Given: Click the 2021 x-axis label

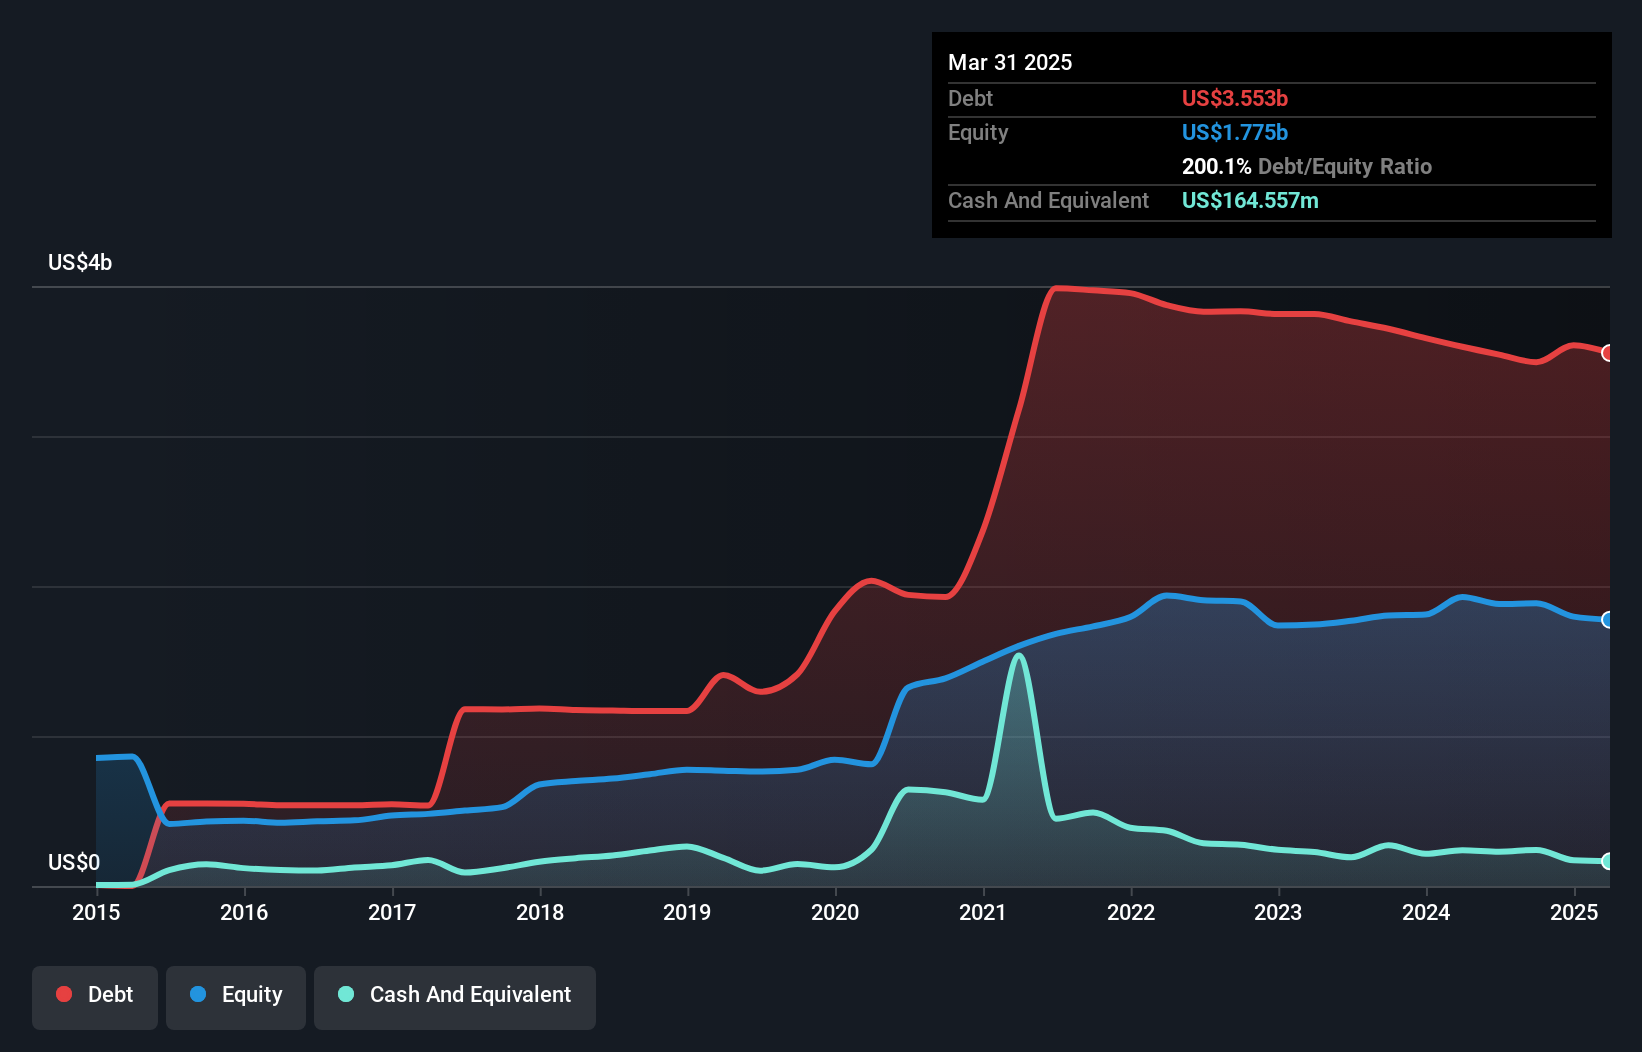Looking at the screenshot, I should [983, 912].
